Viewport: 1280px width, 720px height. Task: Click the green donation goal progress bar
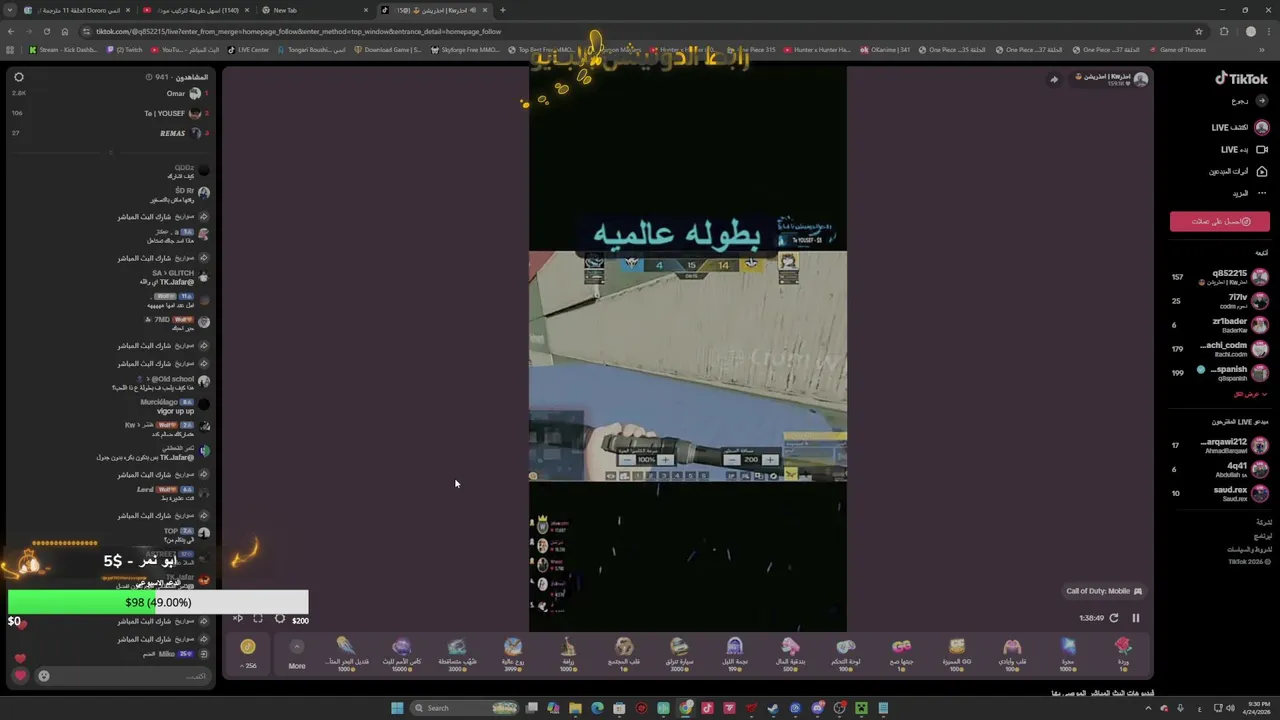(158, 602)
